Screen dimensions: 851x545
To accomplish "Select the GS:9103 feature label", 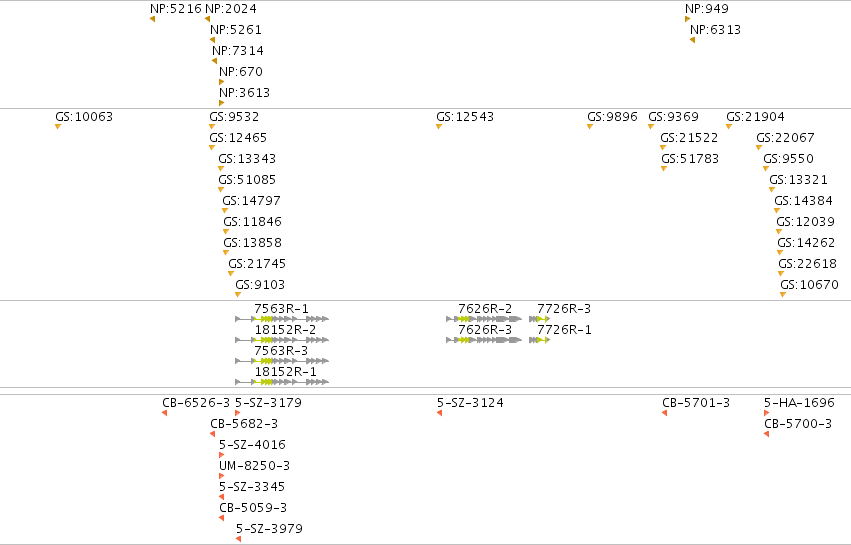I will click(261, 285).
